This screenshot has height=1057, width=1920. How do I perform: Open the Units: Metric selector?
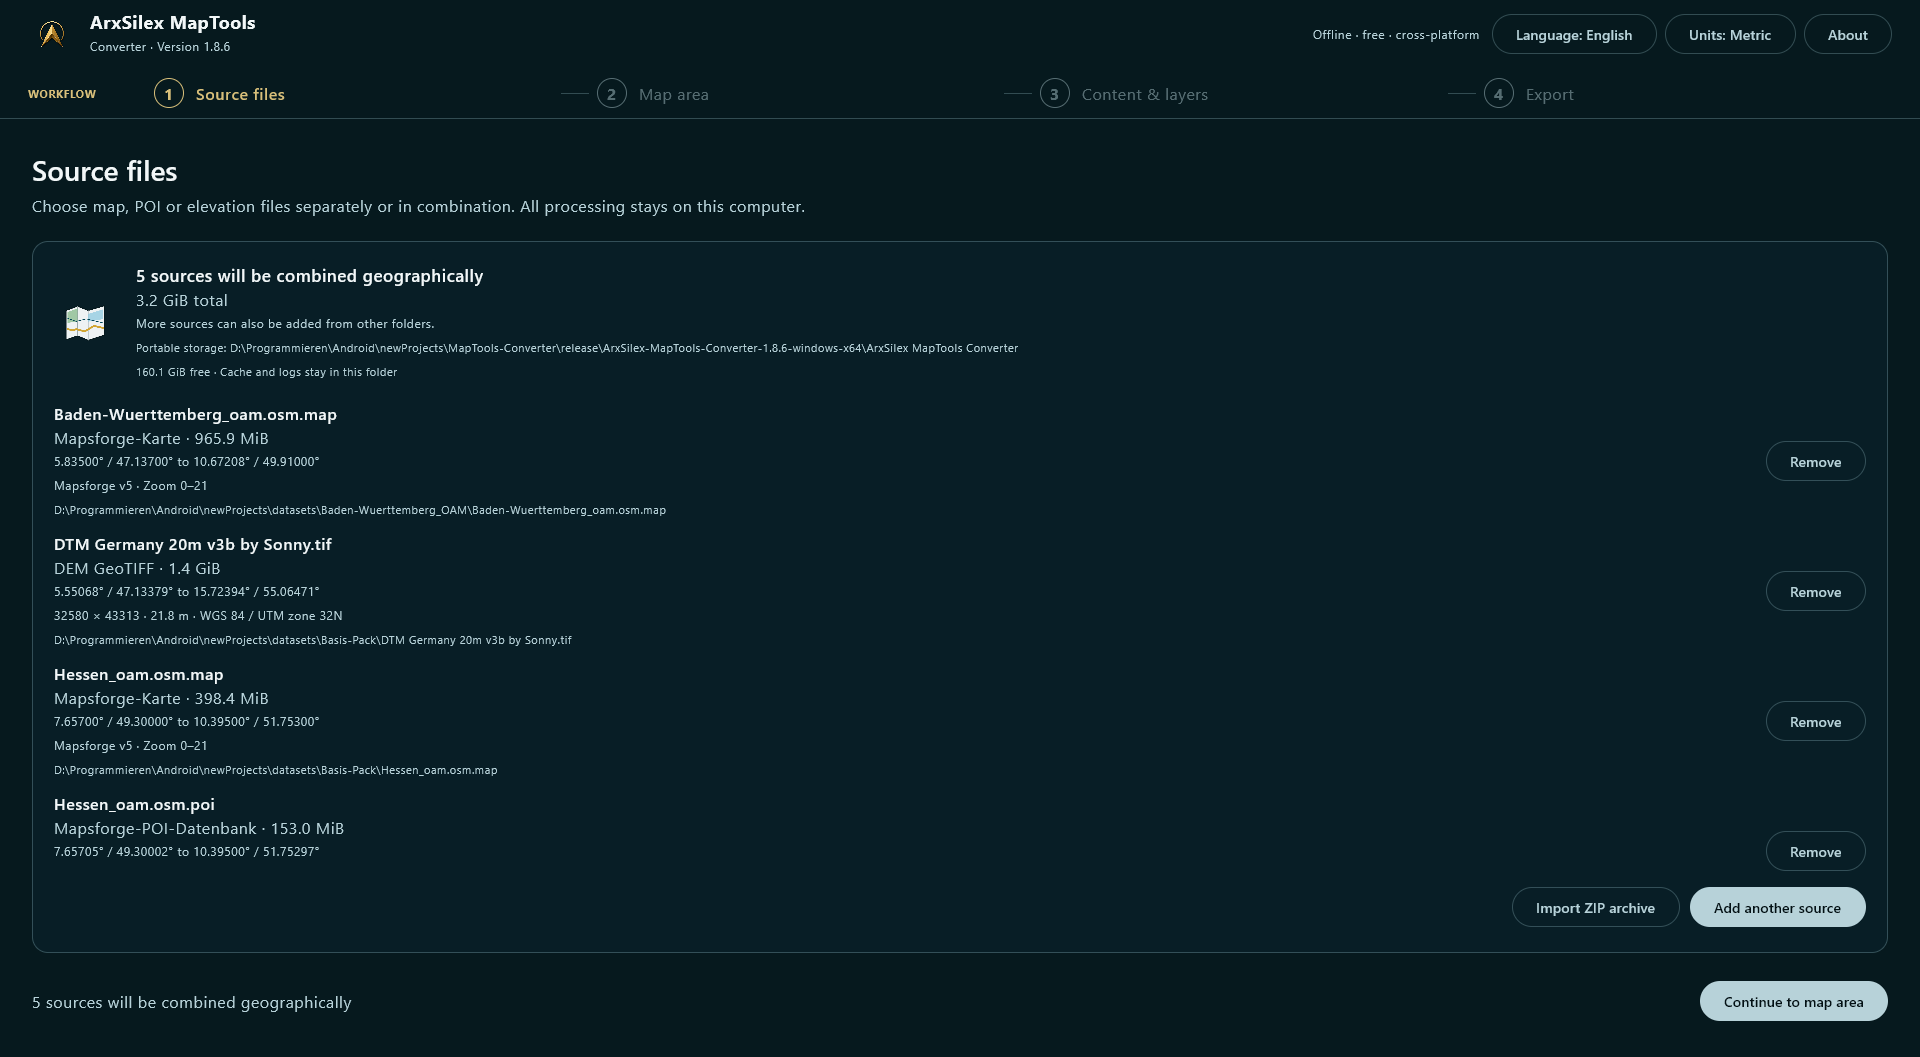(x=1729, y=35)
